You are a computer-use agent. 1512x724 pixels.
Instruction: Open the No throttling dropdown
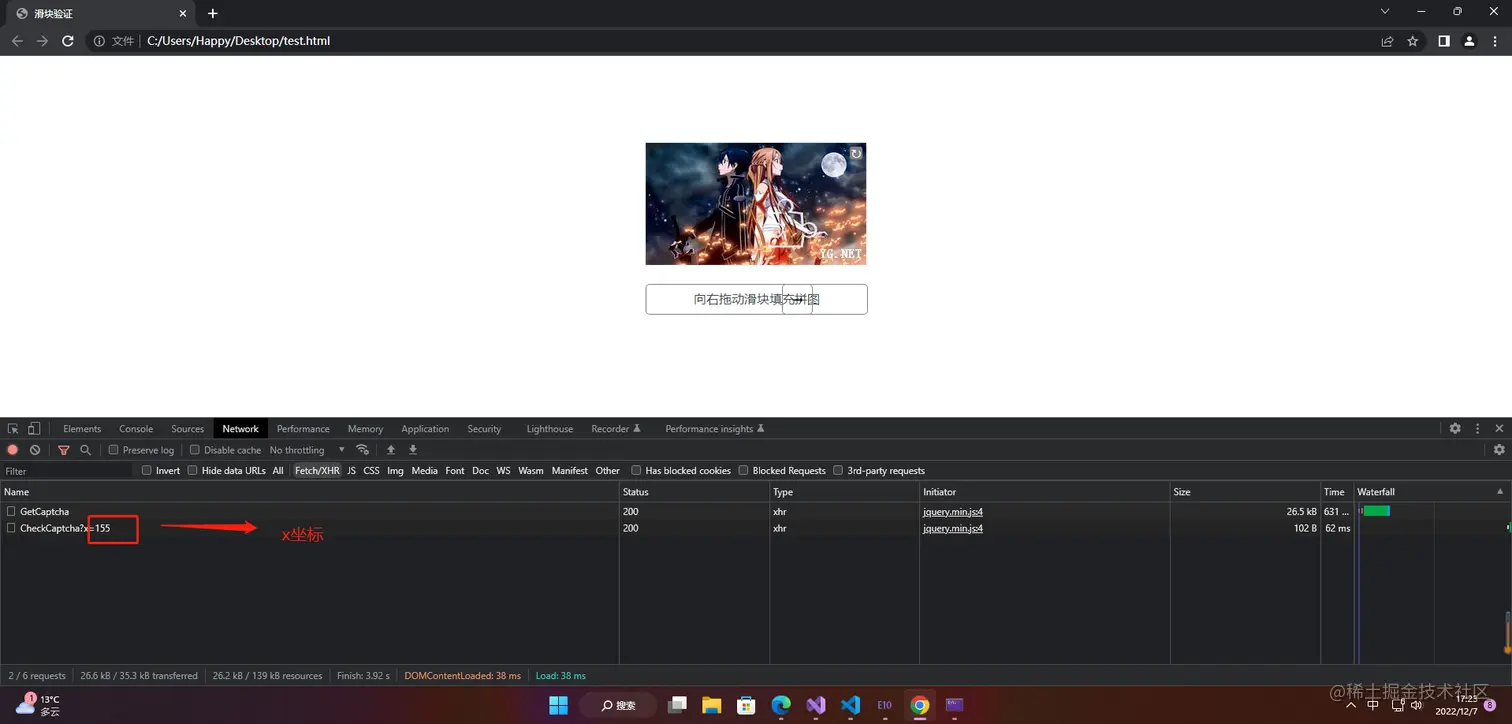307,450
